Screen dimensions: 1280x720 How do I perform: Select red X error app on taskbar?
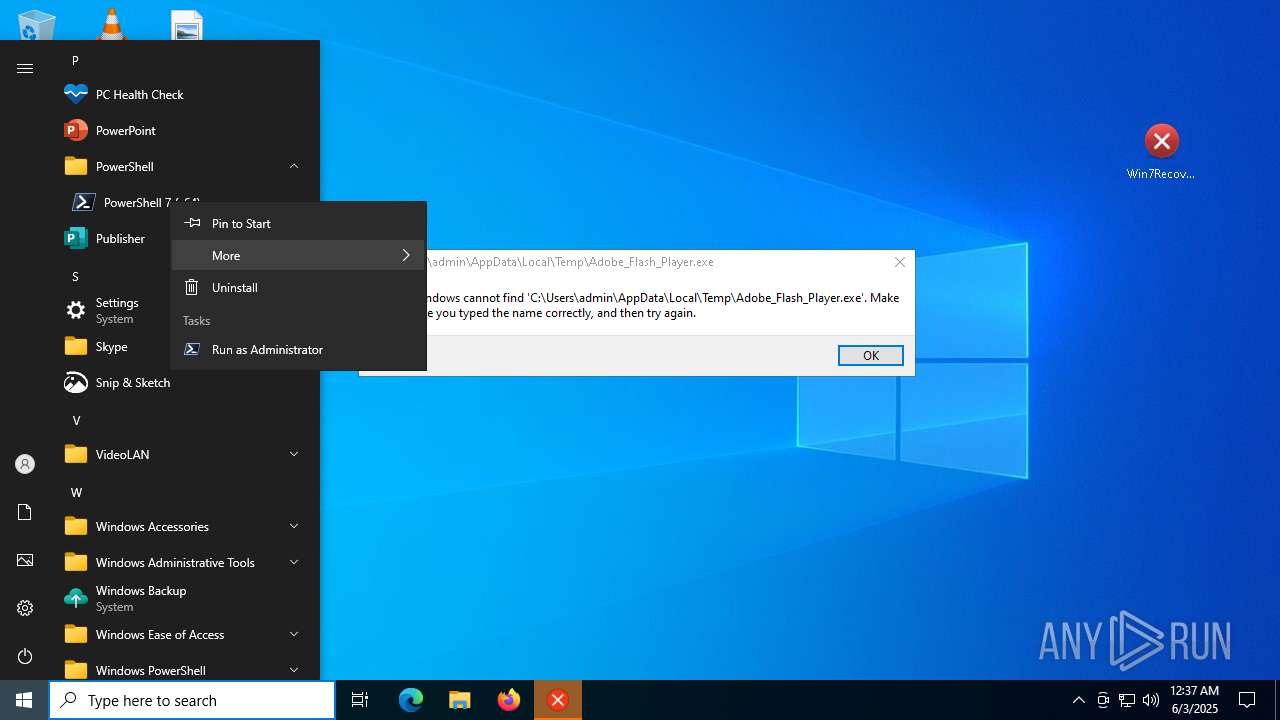pos(558,700)
